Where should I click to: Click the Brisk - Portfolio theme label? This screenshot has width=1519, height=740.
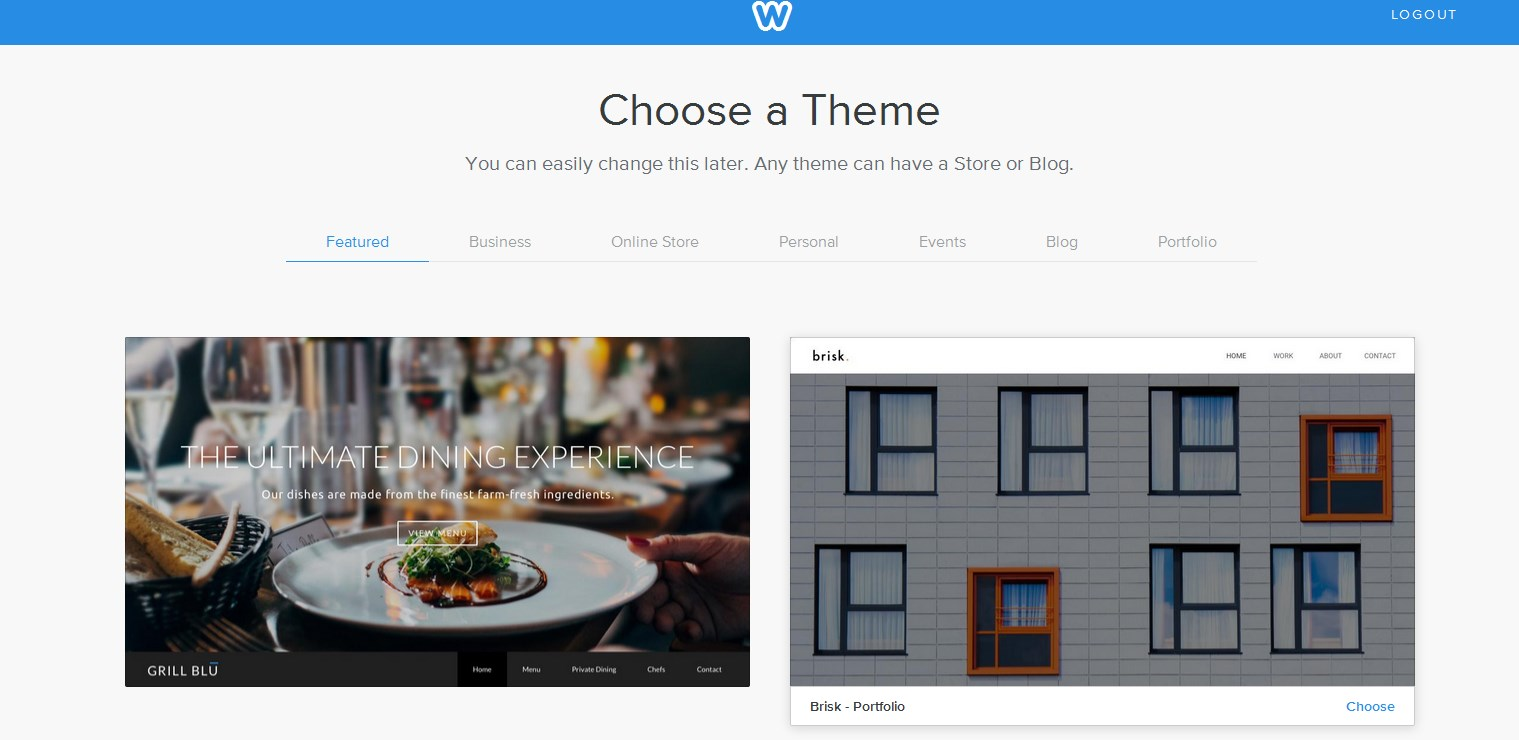[857, 707]
